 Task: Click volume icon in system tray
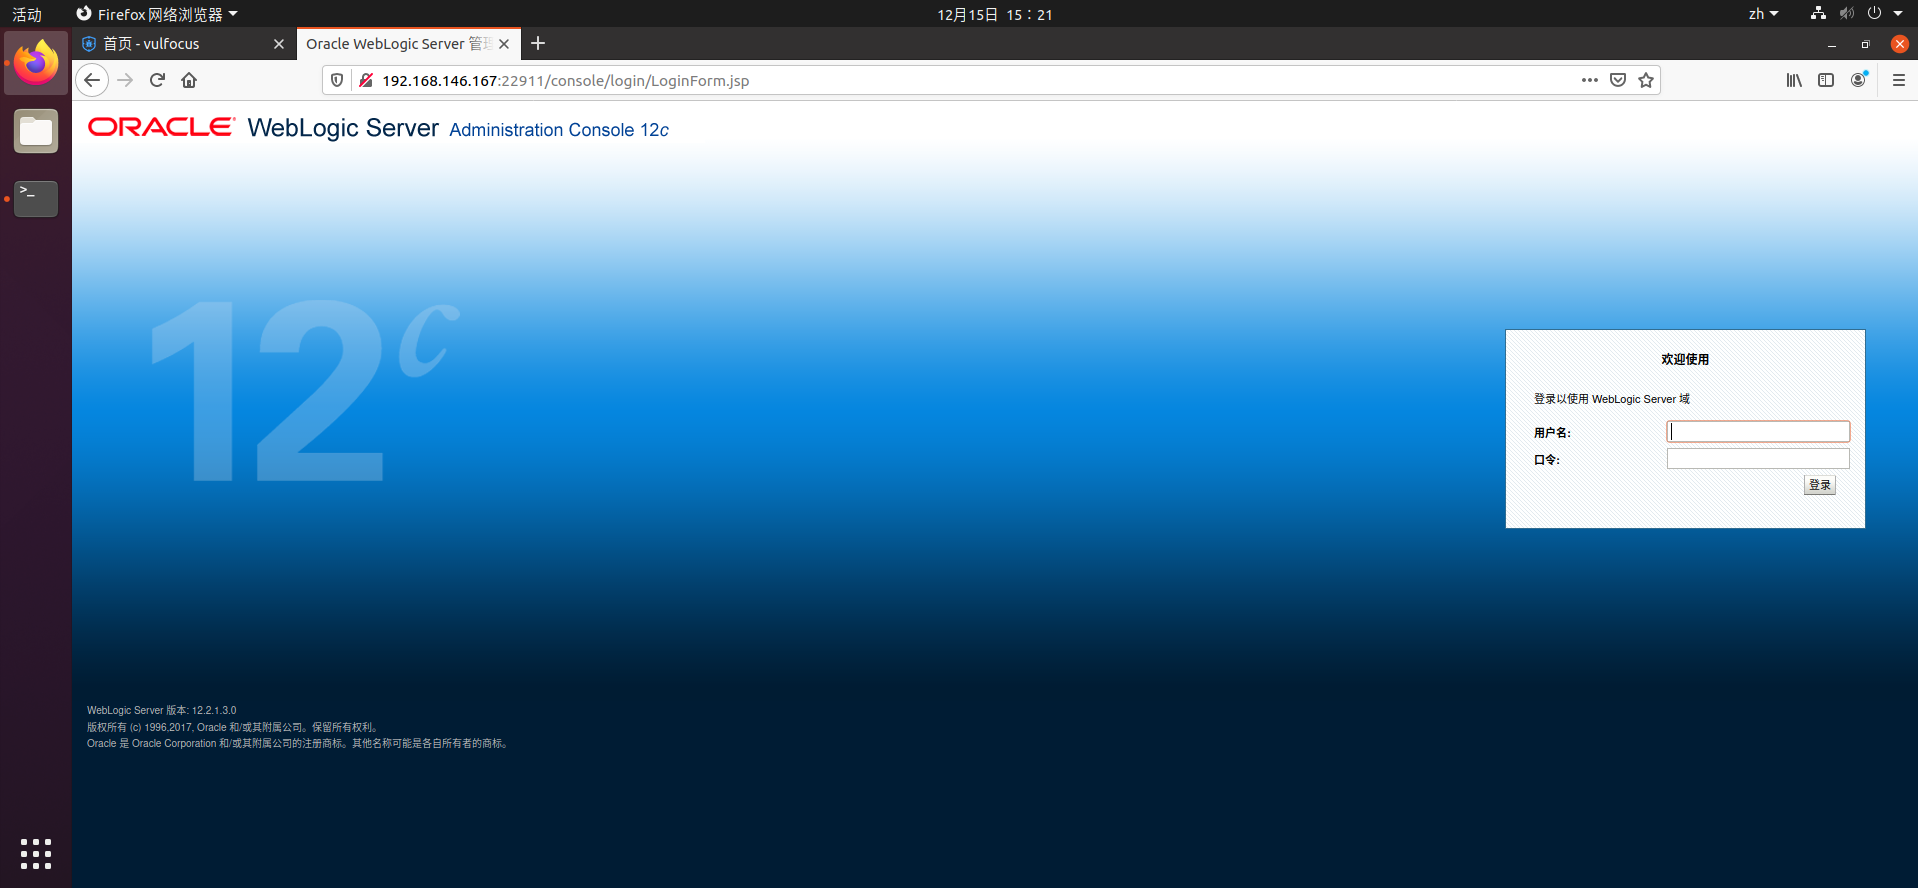pyautogui.click(x=1846, y=14)
